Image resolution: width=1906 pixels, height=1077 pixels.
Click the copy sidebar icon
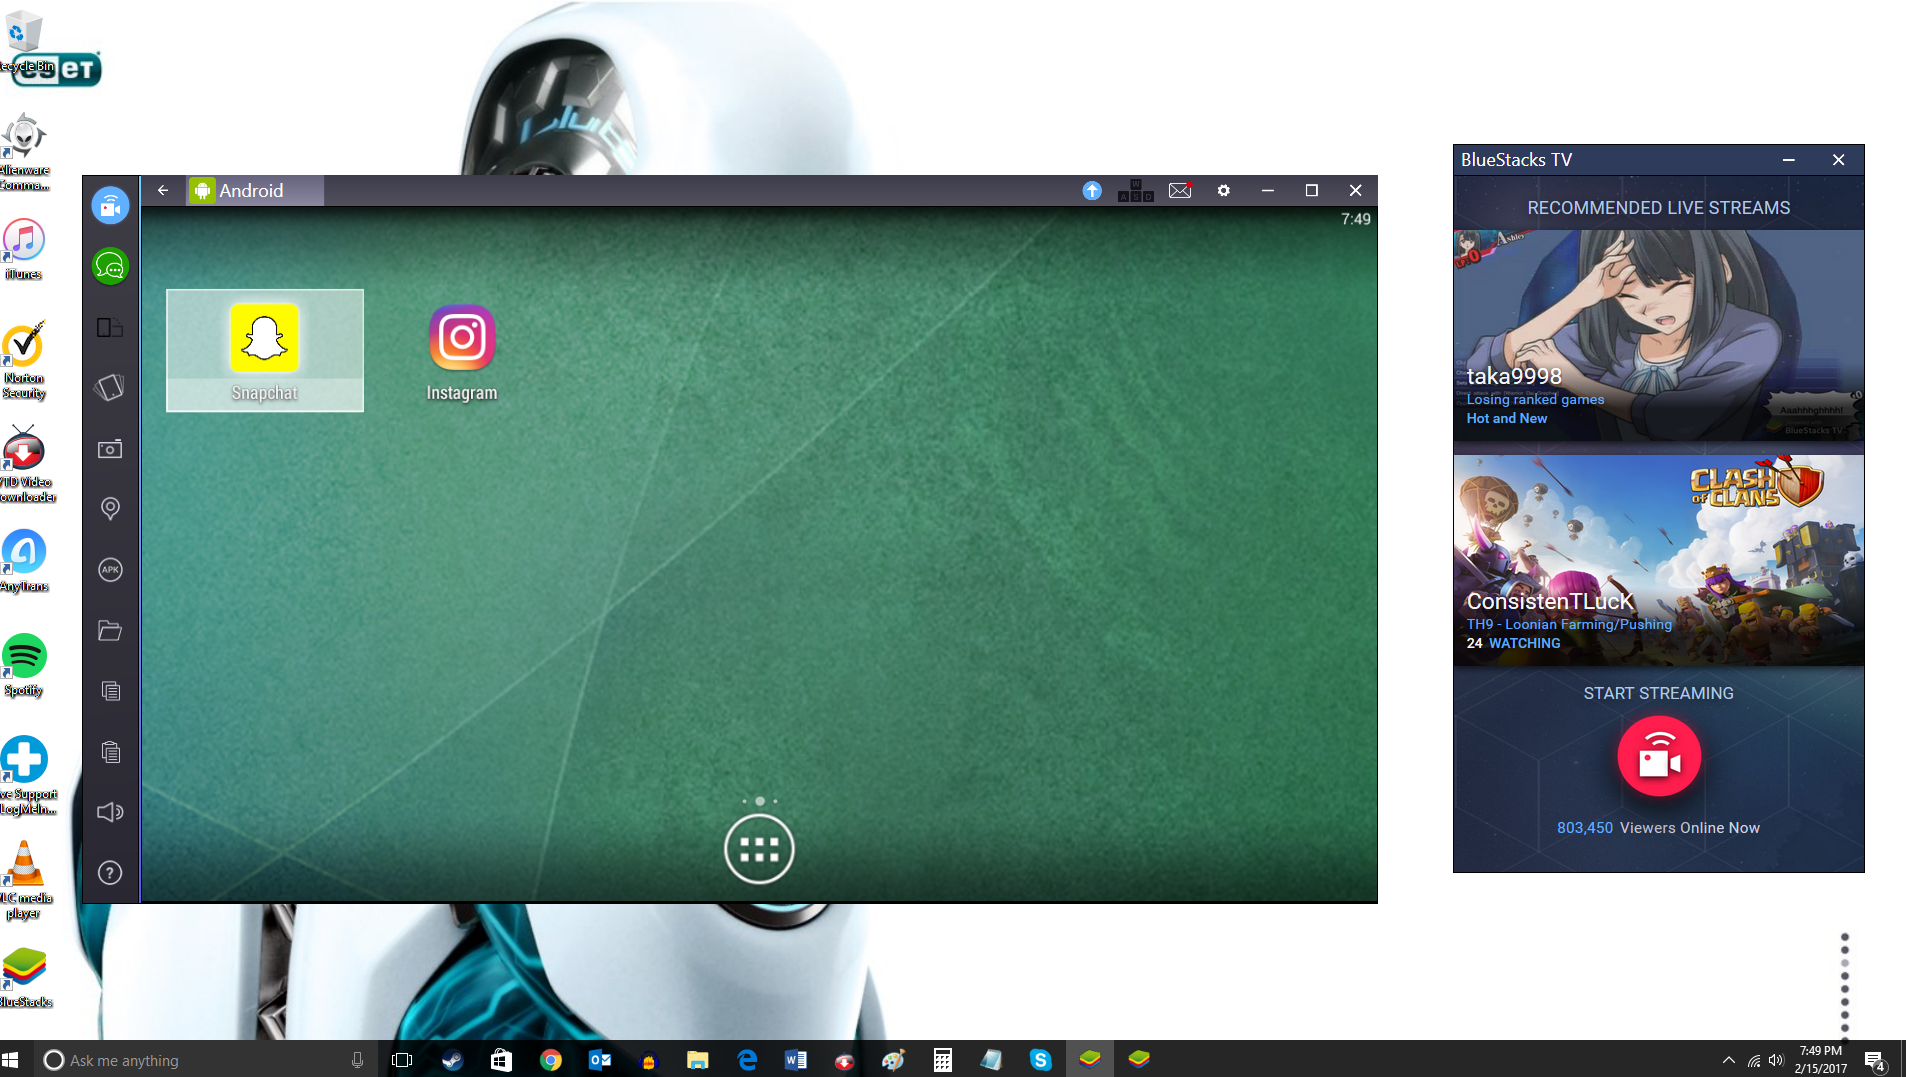(110, 691)
